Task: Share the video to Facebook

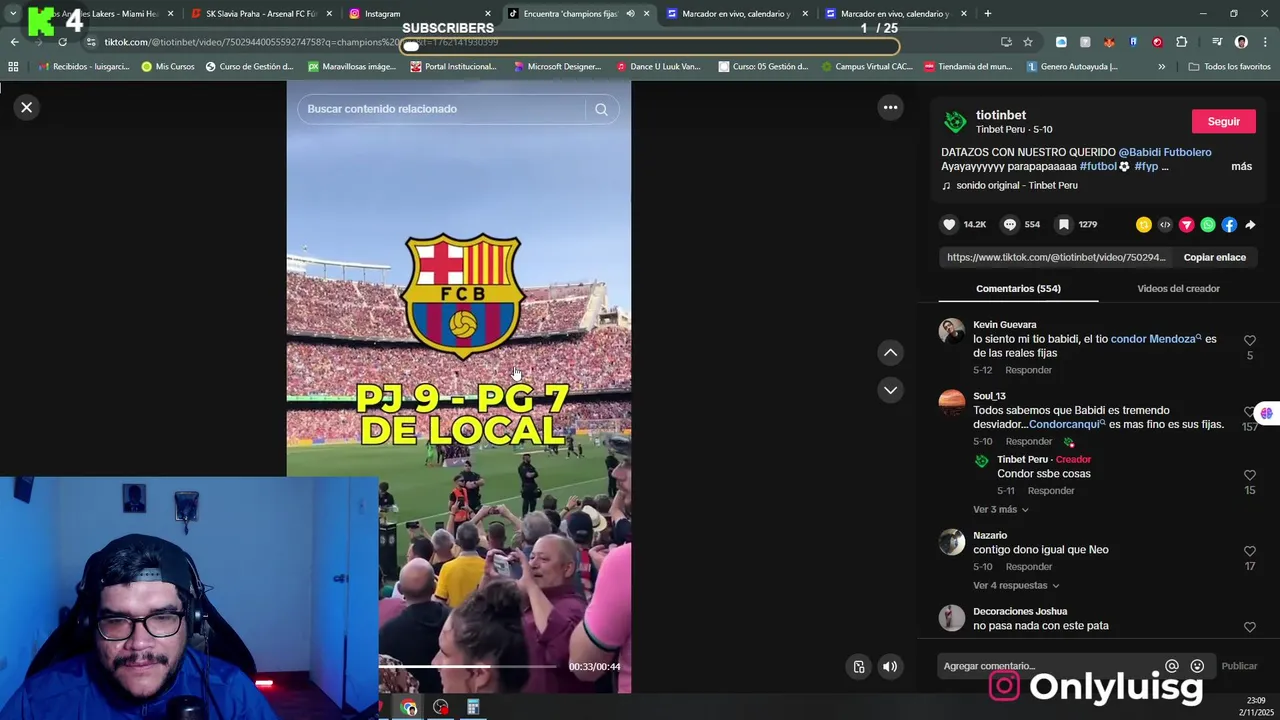Action: coord(1229,225)
